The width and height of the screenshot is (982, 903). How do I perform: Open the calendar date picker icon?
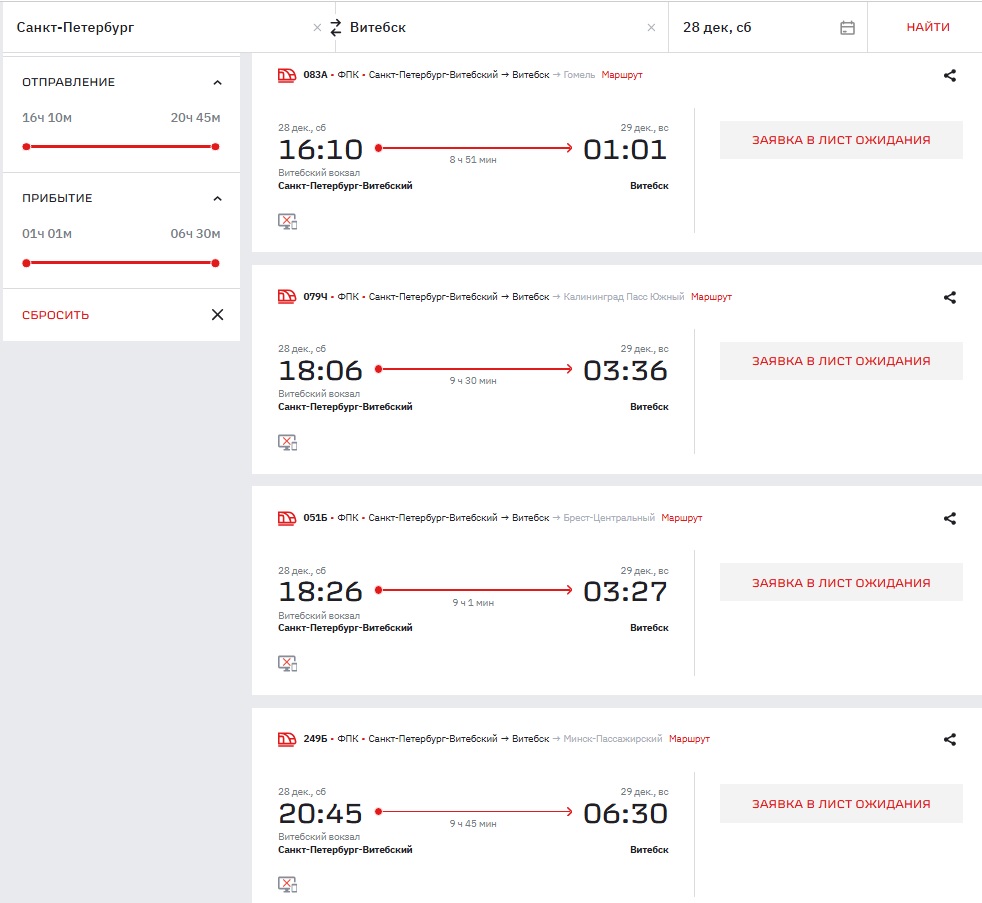click(847, 28)
